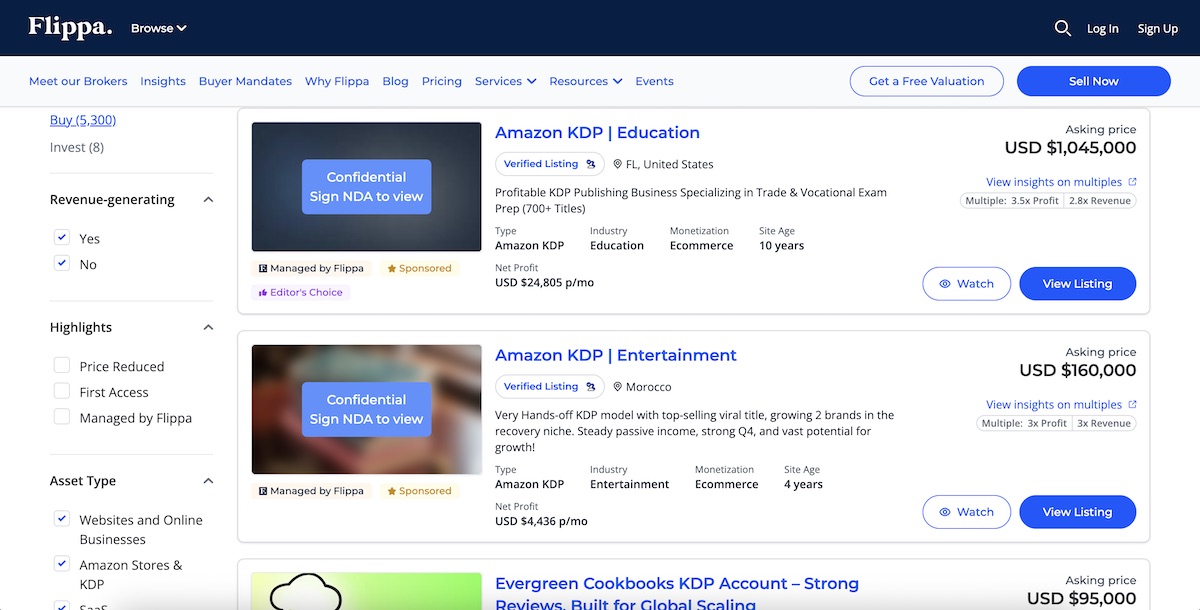Click Log In in header

point(1103,28)
